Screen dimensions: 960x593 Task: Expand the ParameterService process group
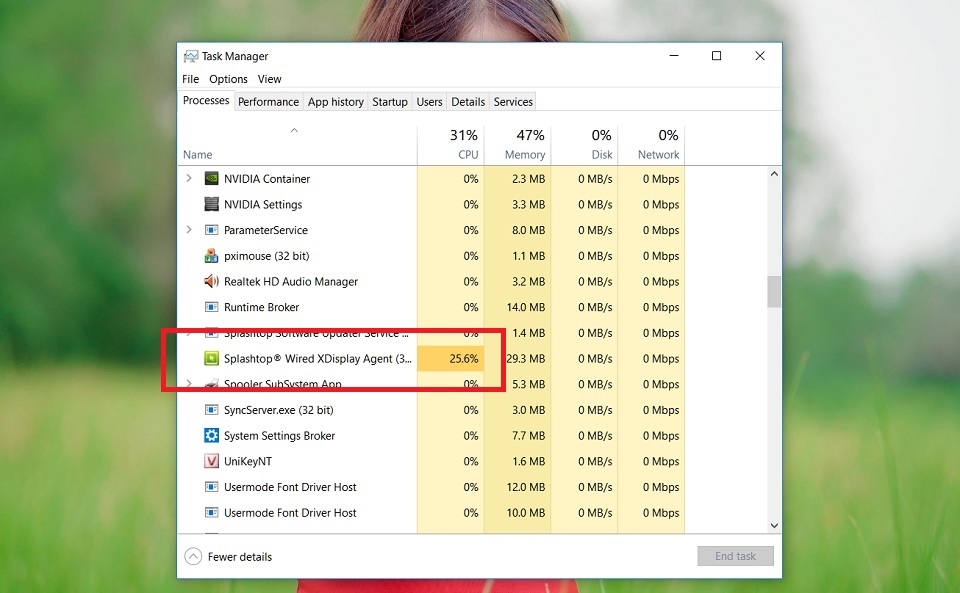point(189,229)
